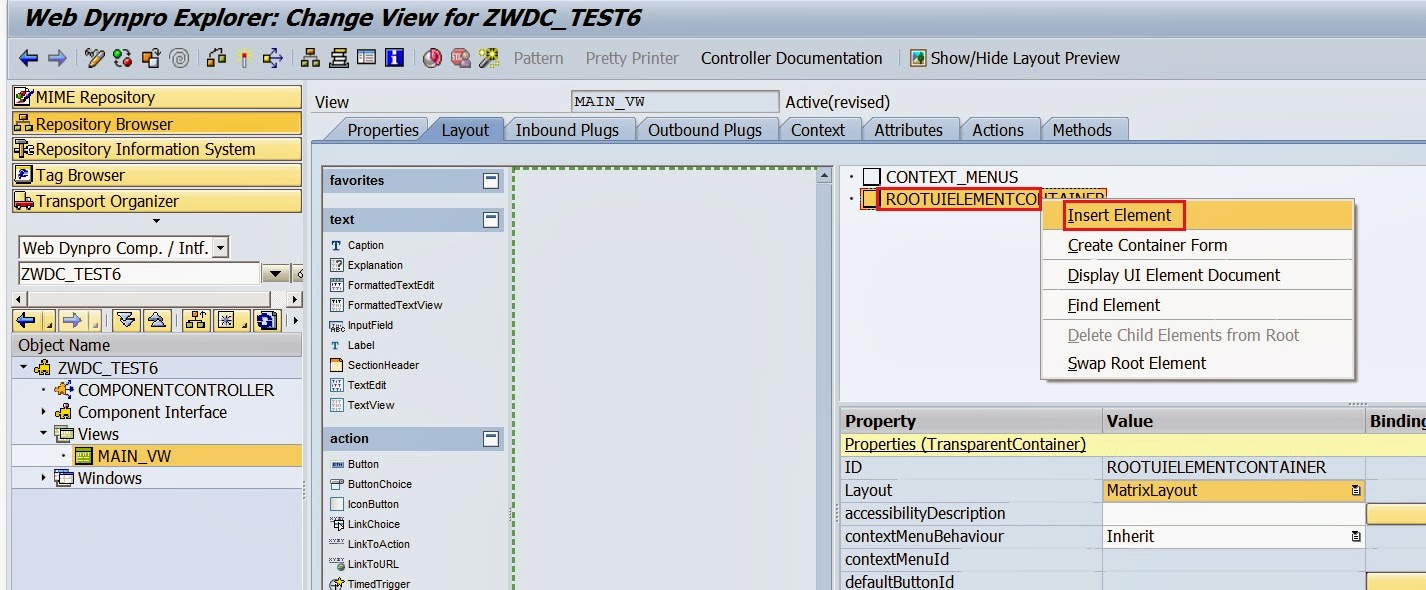
Task: Switch to the Properties tab
Action: coord(382,130)
